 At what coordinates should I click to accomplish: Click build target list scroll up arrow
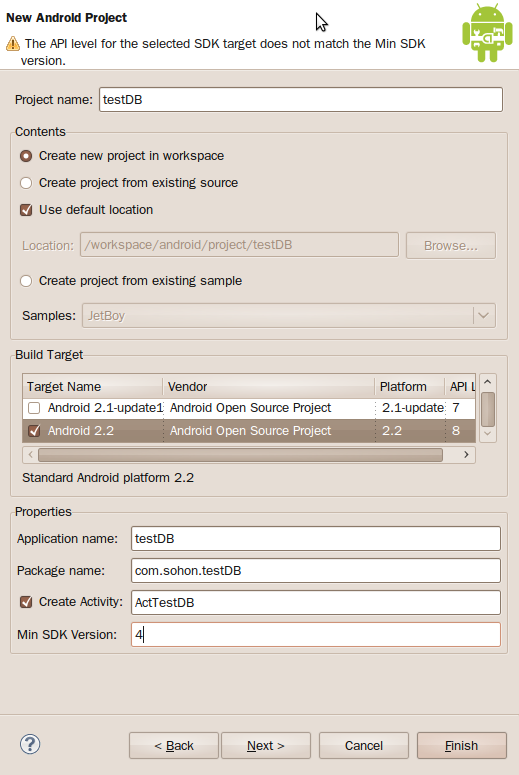pos(487,382)
